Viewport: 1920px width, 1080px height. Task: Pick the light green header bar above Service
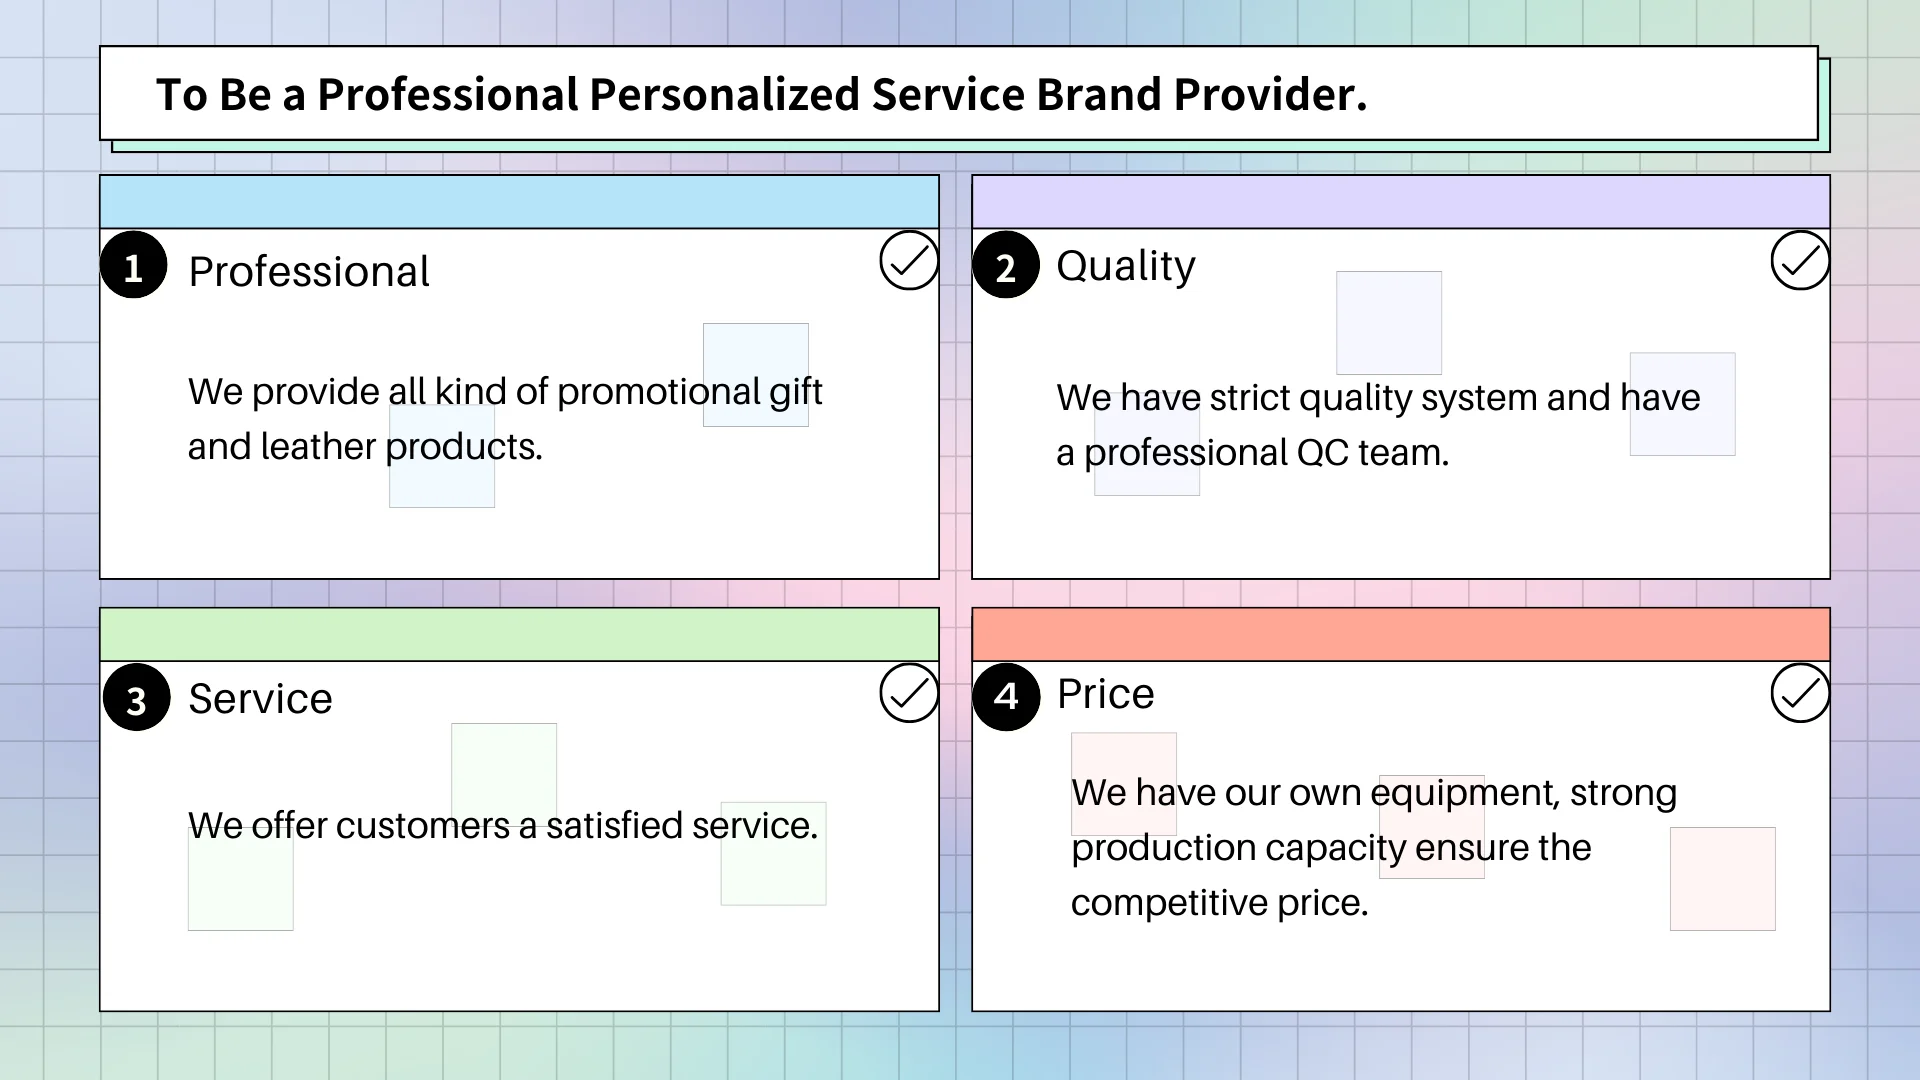tap(519, 634)
